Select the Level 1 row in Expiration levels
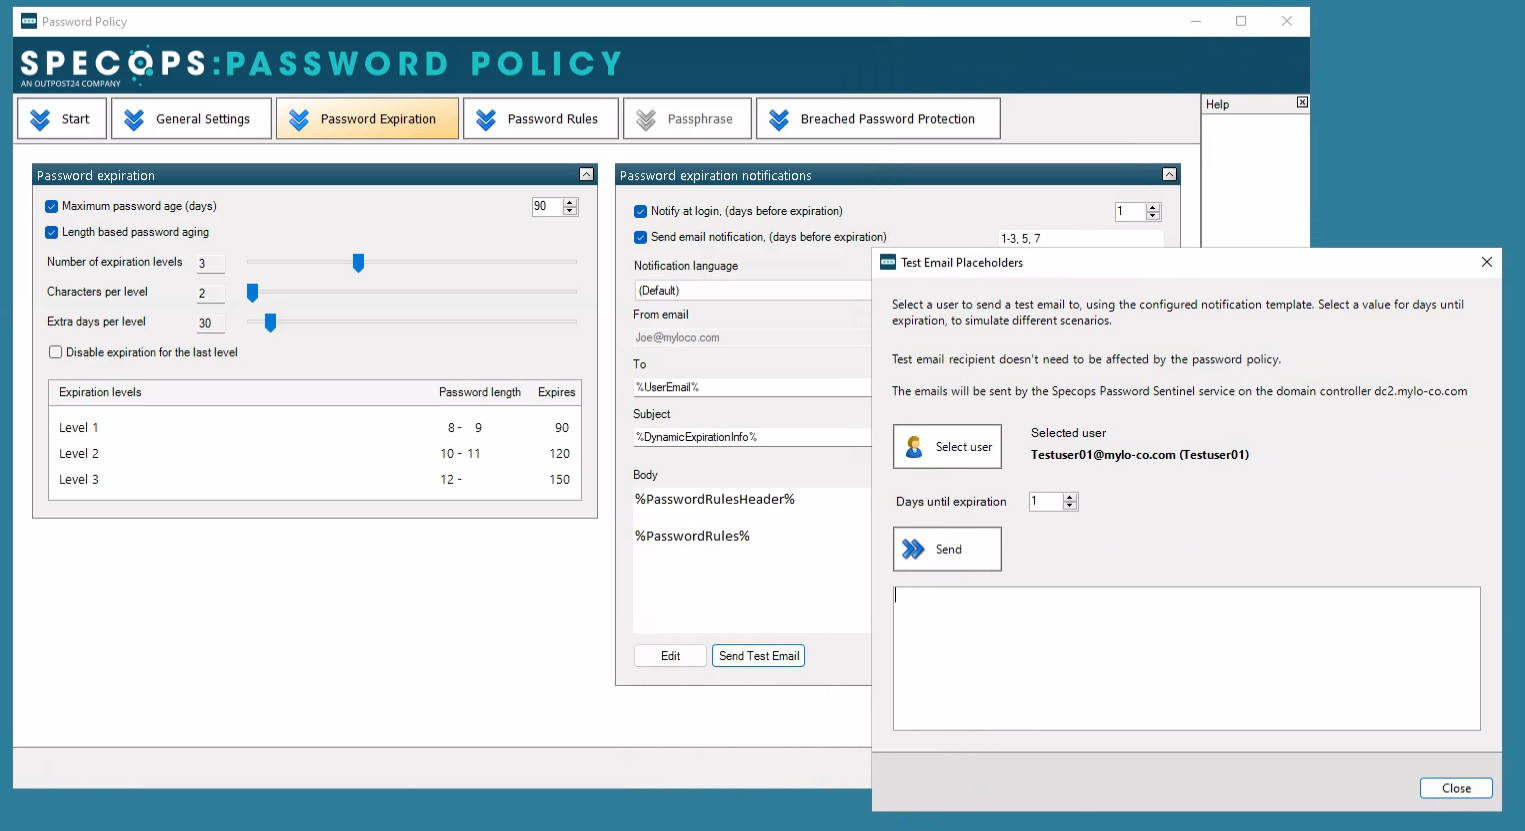This screenshot has width=1525, height=831. tap(314, 428)
